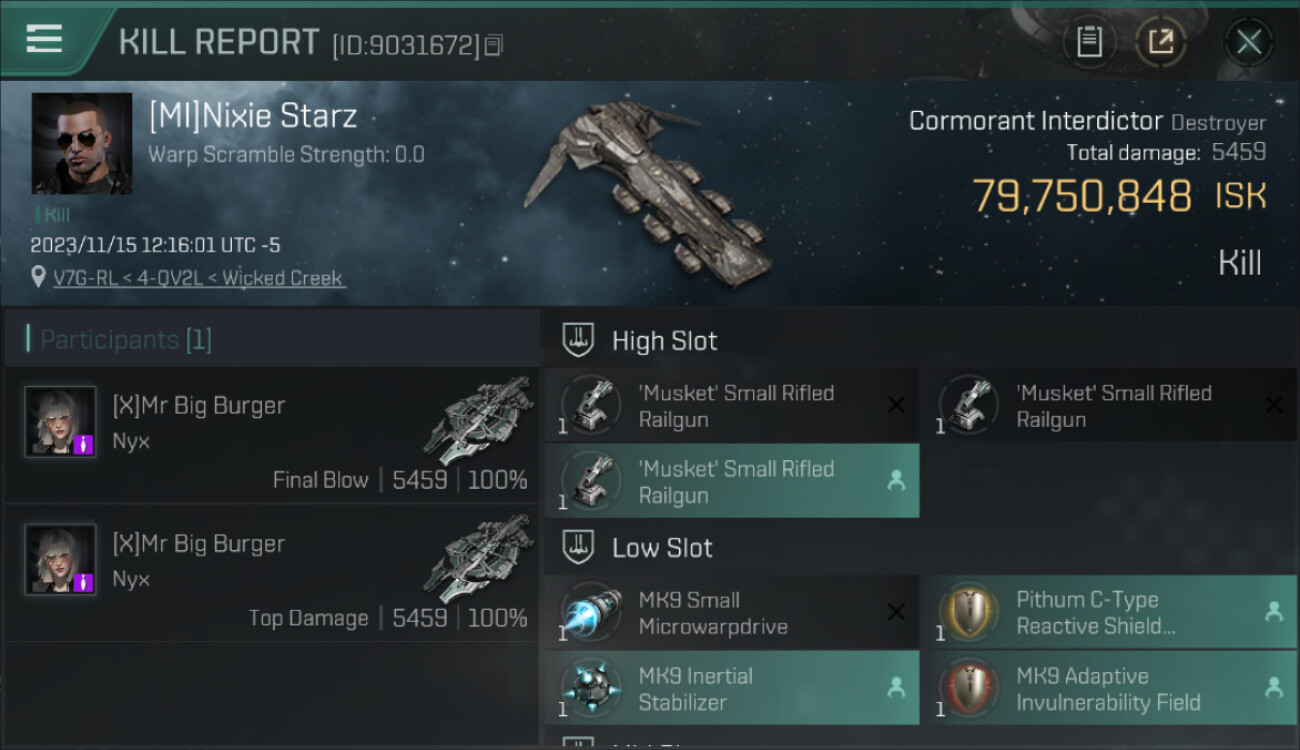
Task: Click the share kill report icon
Action: click(x=1160, y=42)
